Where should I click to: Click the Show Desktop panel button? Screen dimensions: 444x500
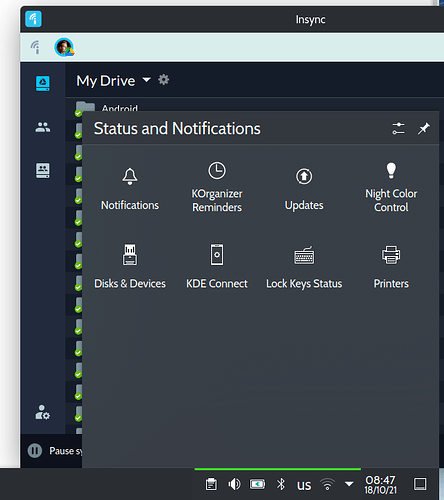tap(420, 484)
